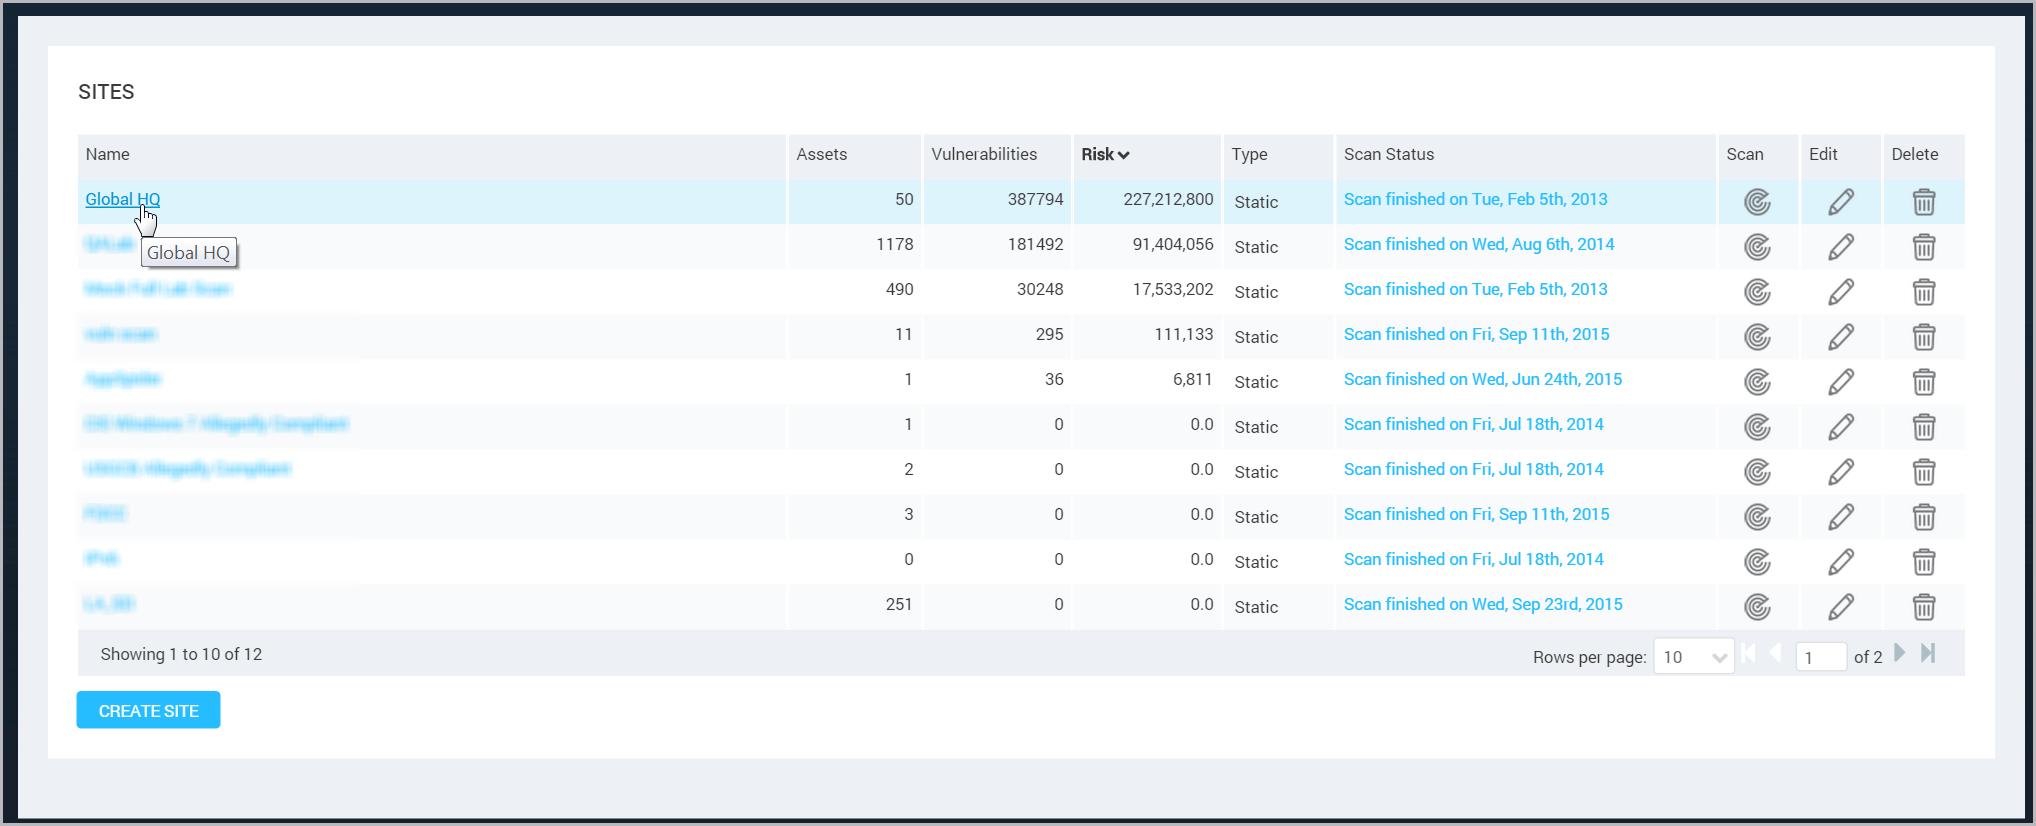Image resolution: width=2036 pixels, height=826 pixels.
Task: Start scan for site with 1178 assets
Action: pyautogui.click(x=1757, y=247)
